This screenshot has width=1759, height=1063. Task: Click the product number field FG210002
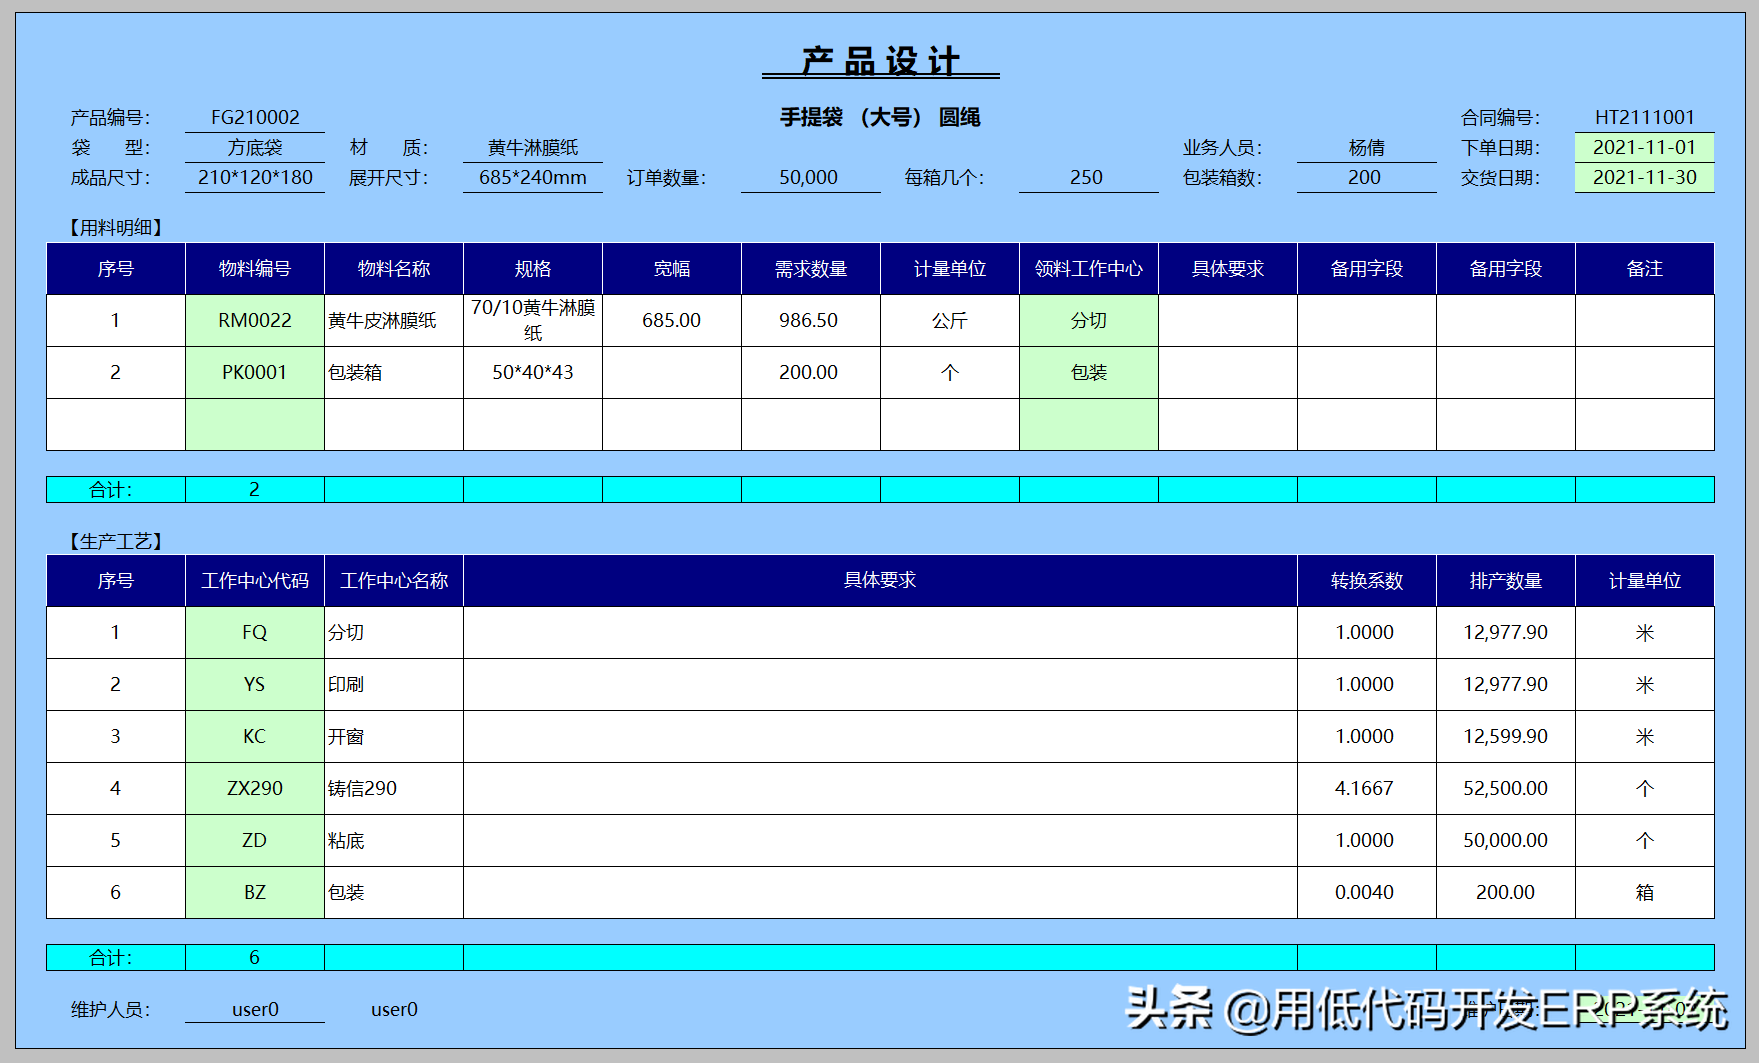255,118
